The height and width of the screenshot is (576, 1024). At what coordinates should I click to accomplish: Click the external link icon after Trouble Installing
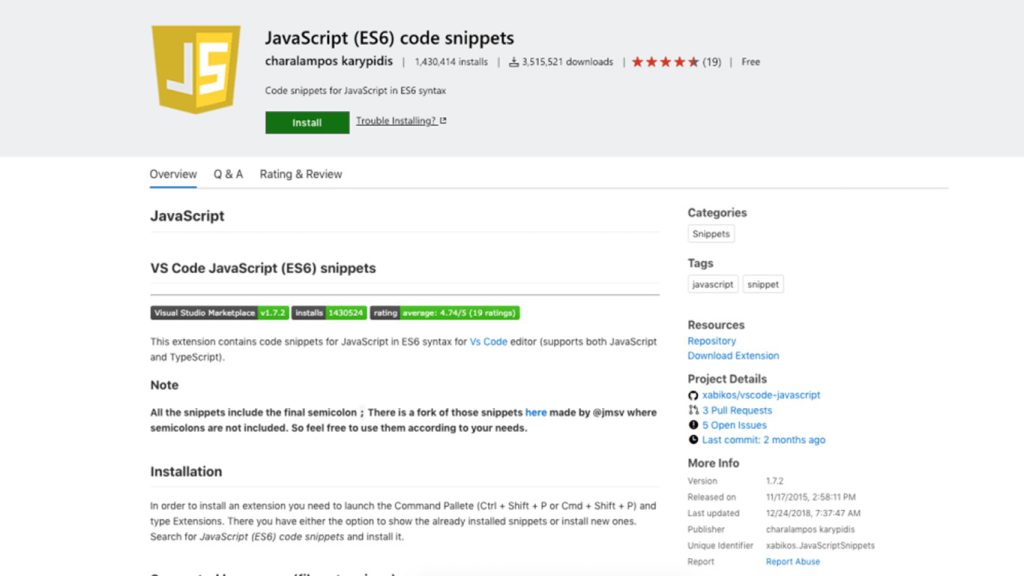(x=443, y=121)
